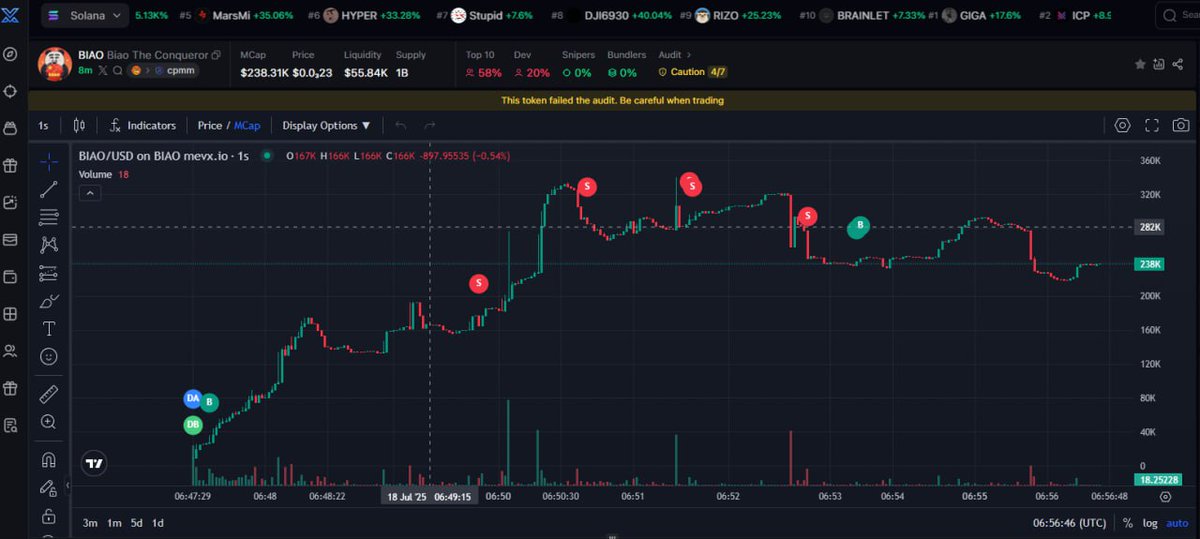Click the undo arrow in chart toolbar
1200x539 pixels.
coord(401,125)
